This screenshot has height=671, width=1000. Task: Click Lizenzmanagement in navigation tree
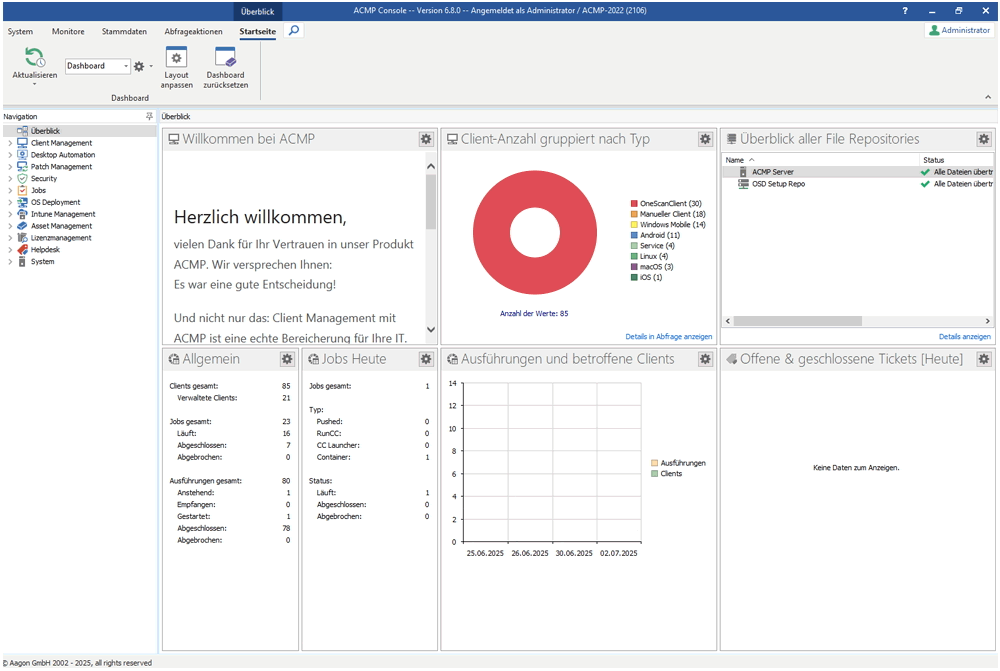point(61,238)
